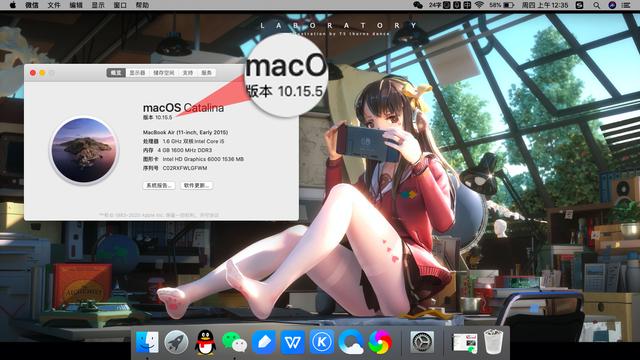Screen dimensions: 640x360
Task: Open the Wi-Fi status menu
Action: click(x=479, y=5)
